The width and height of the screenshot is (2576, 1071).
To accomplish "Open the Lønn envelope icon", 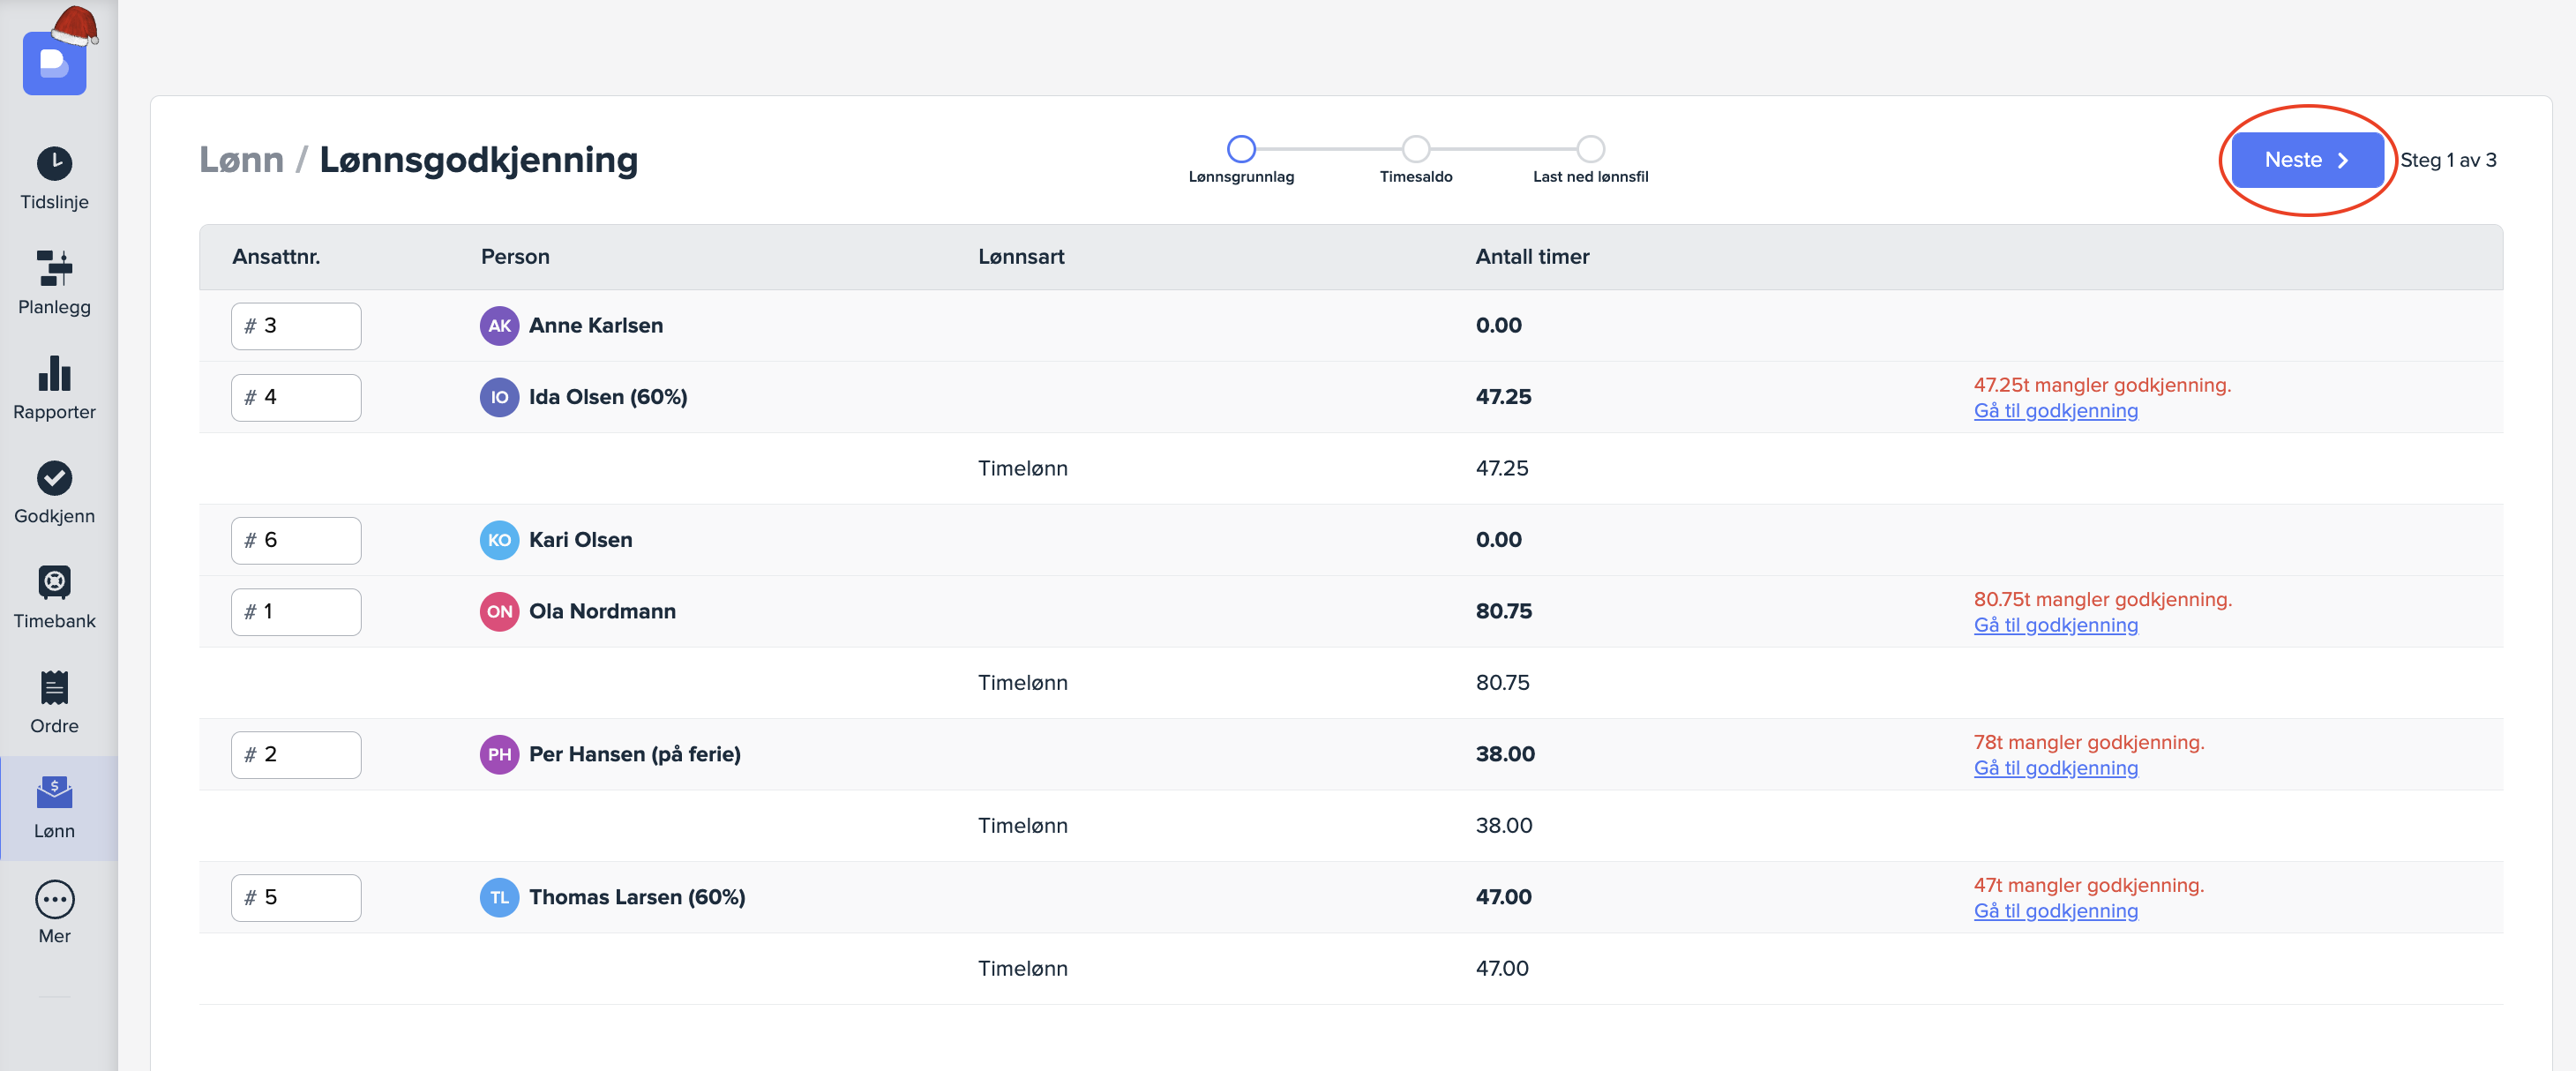I will tap(54, 792).
